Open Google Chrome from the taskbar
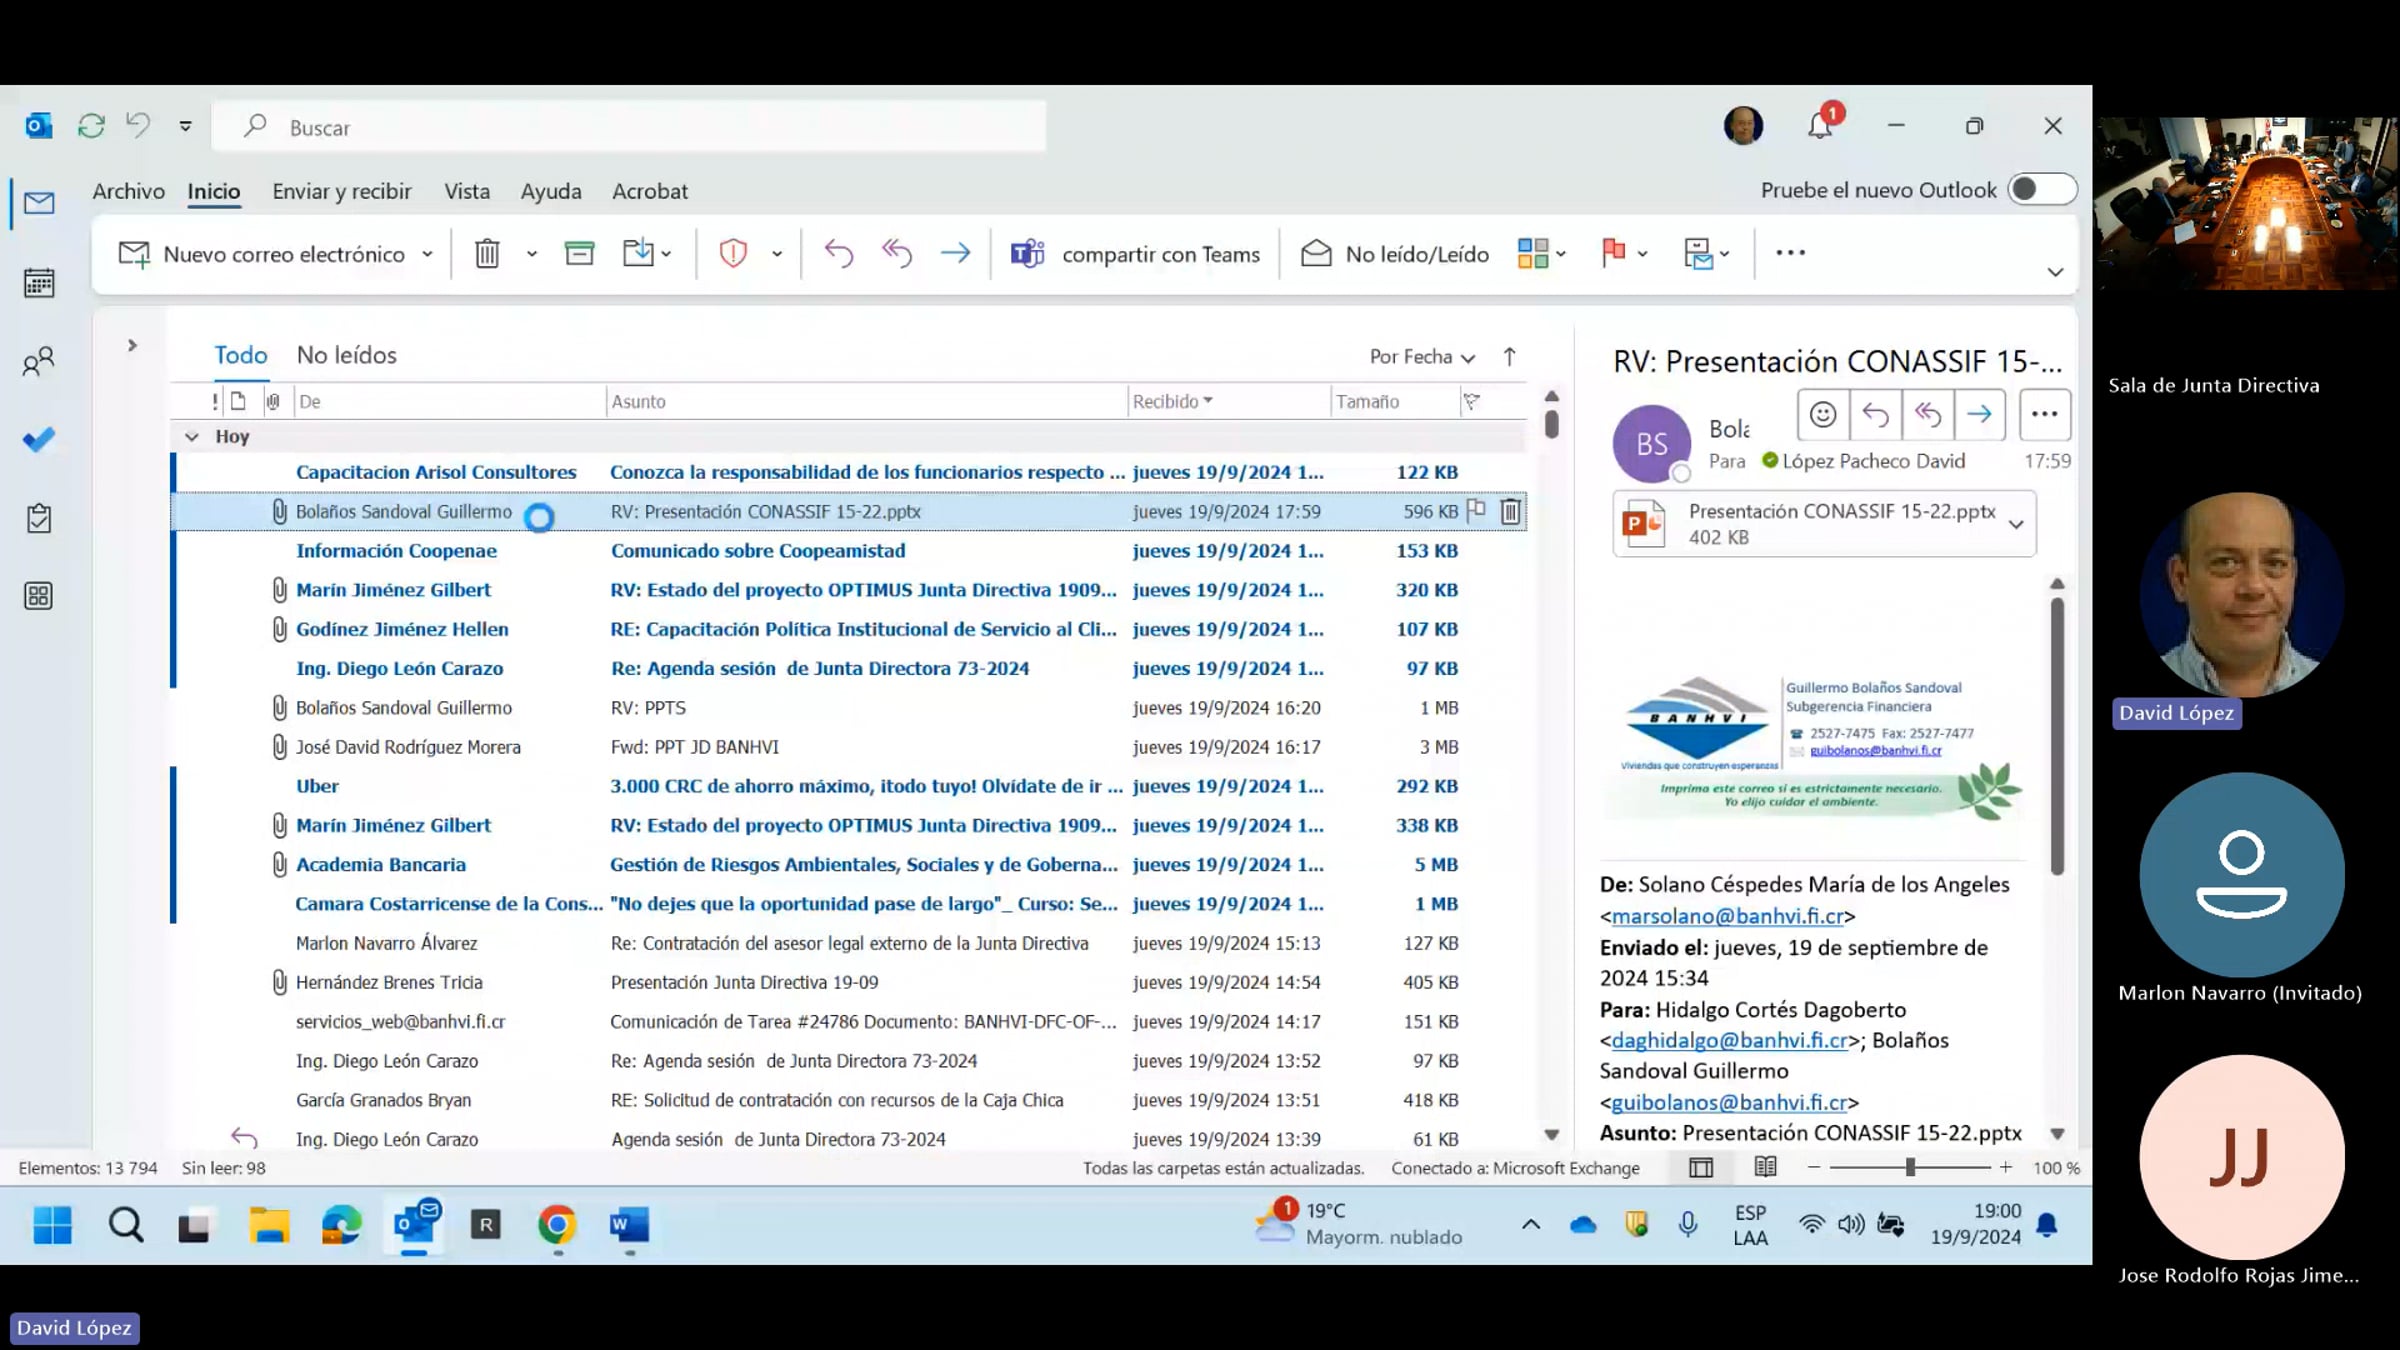Screen dimensions: 2400x1350 [x=557, y=1225]
